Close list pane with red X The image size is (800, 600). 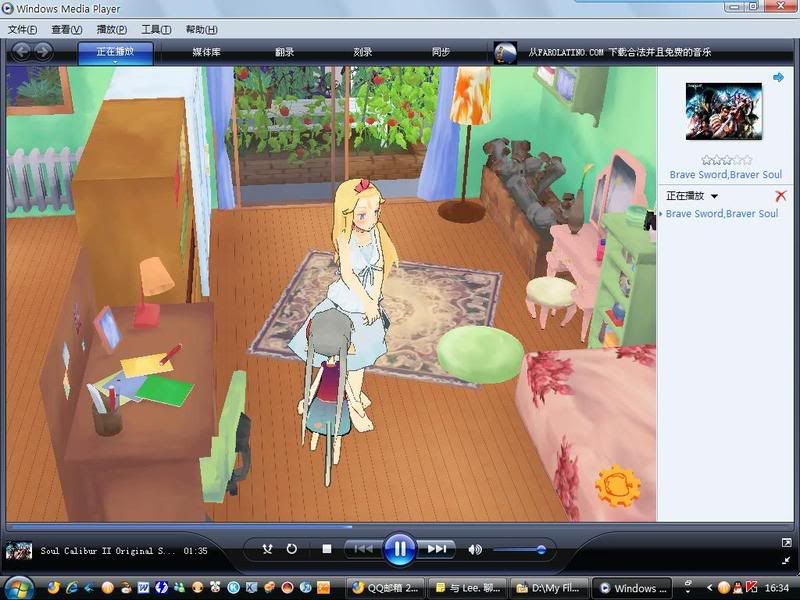coord(780,196)
